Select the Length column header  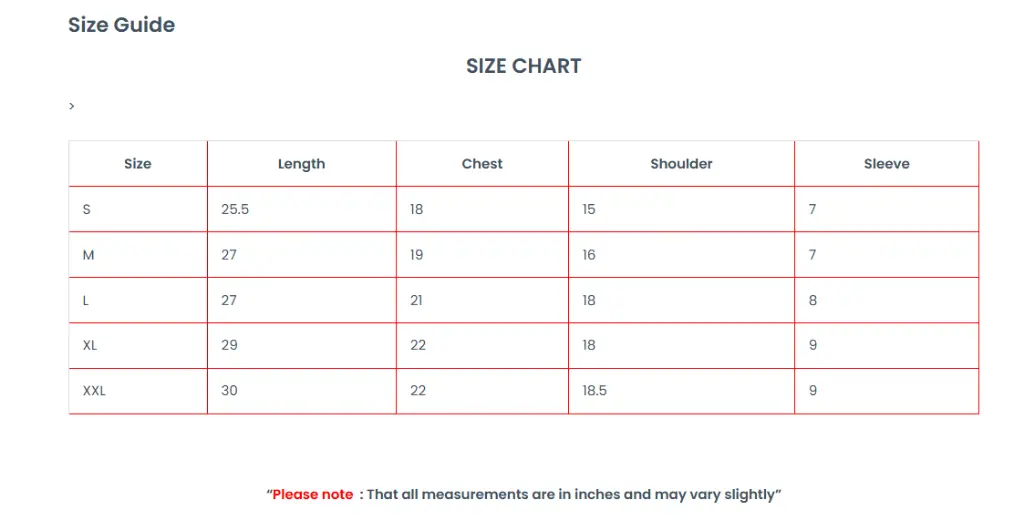pyautogui.click(x=301, y=164)
